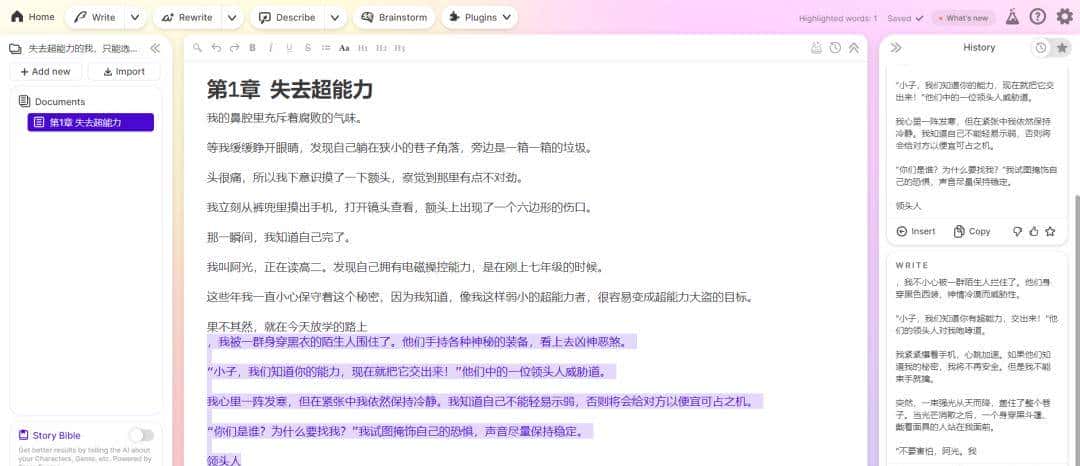Screen dimensions: 1080x466
Task: Open What's new announcements
Action: [963, 18]
